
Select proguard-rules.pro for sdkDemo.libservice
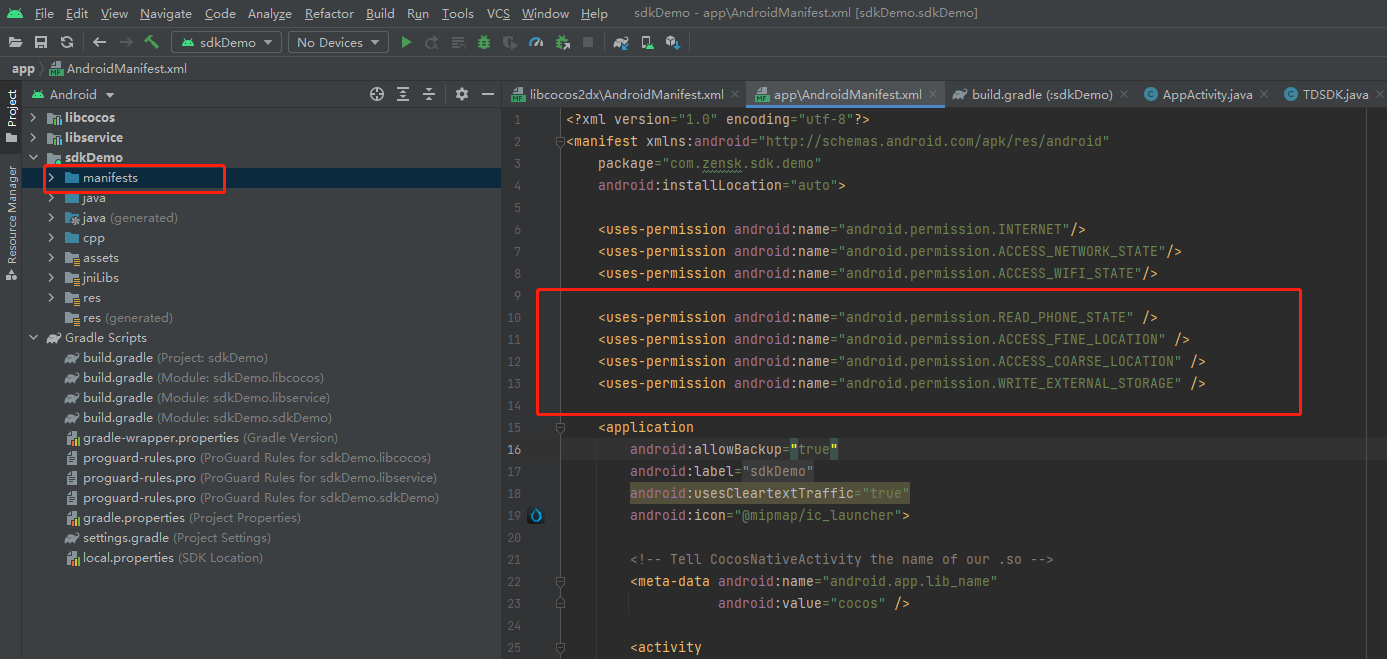(251, 478)
